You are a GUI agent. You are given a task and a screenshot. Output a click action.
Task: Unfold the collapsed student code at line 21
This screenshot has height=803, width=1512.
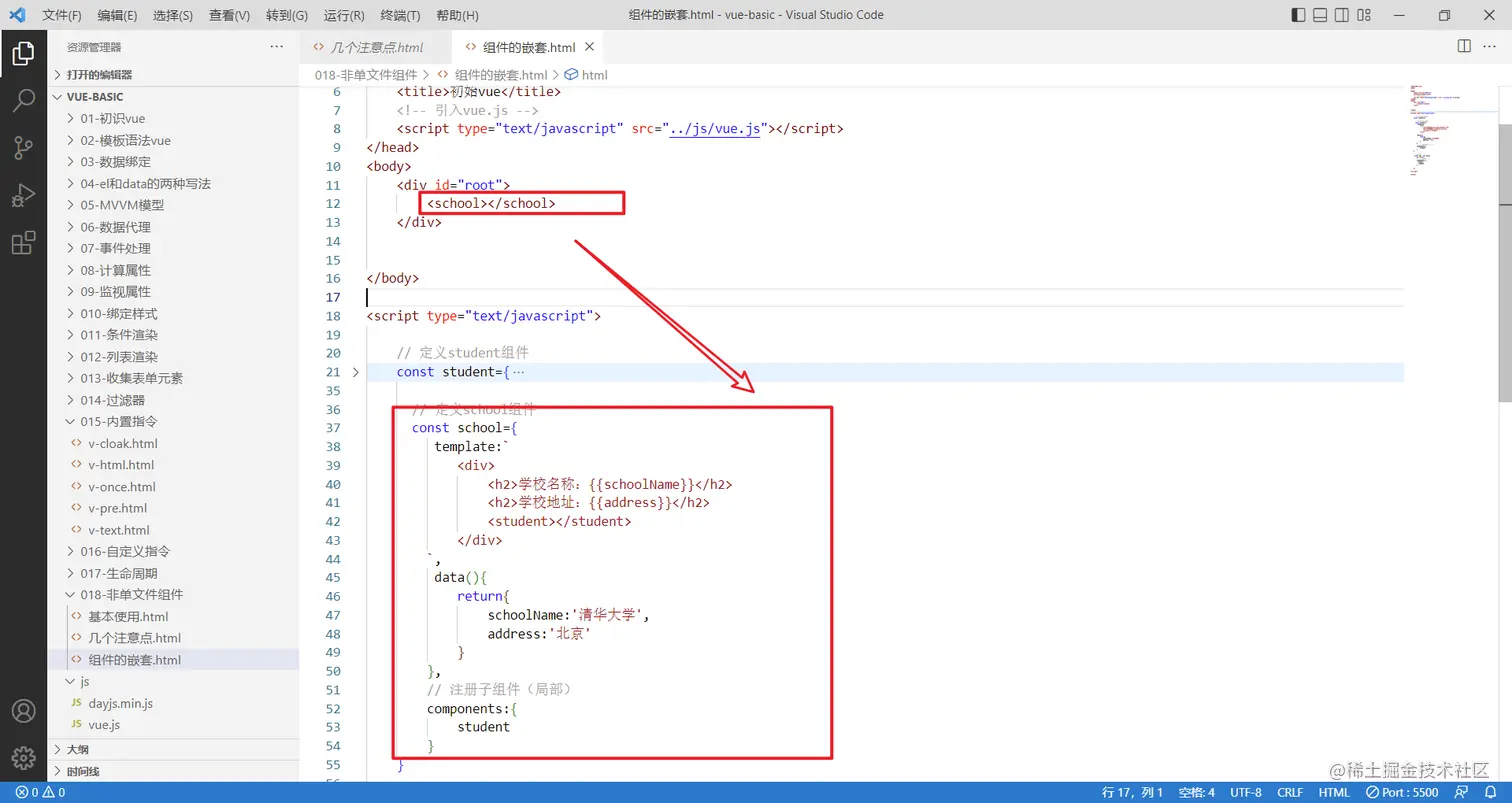pyautogui.click(x=356, y=372)
